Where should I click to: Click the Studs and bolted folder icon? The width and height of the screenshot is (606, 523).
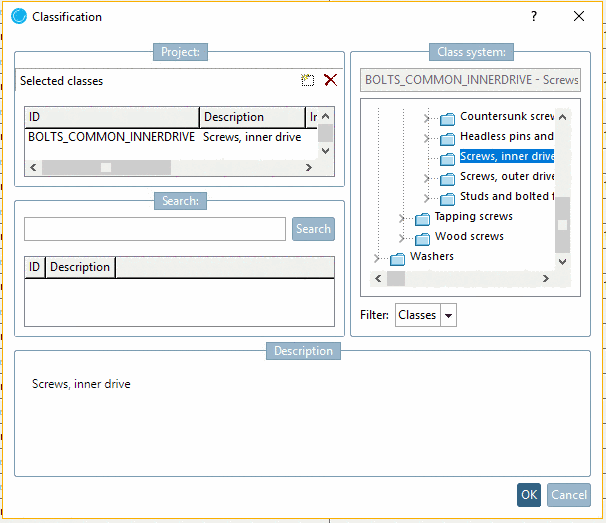448,198
